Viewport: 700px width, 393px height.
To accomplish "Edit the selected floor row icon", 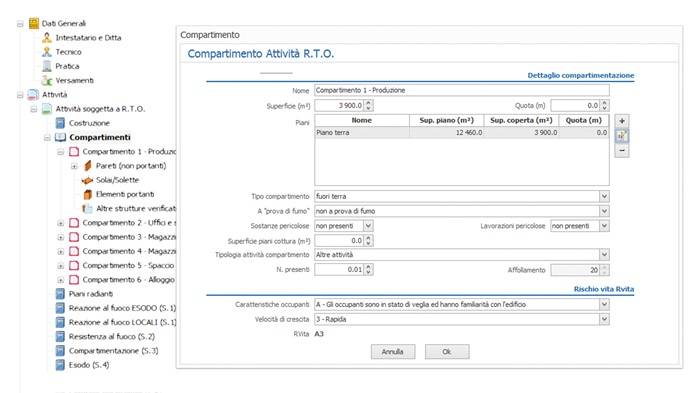I will tap(622, 136).
